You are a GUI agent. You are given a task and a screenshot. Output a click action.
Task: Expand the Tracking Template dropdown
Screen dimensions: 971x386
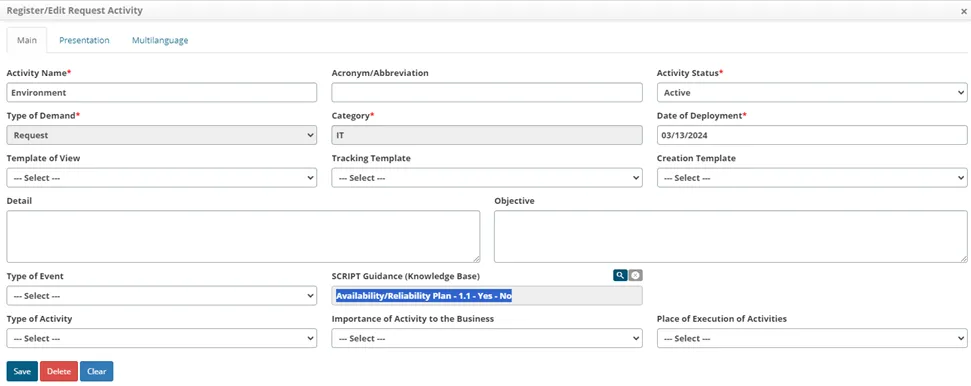487,178
